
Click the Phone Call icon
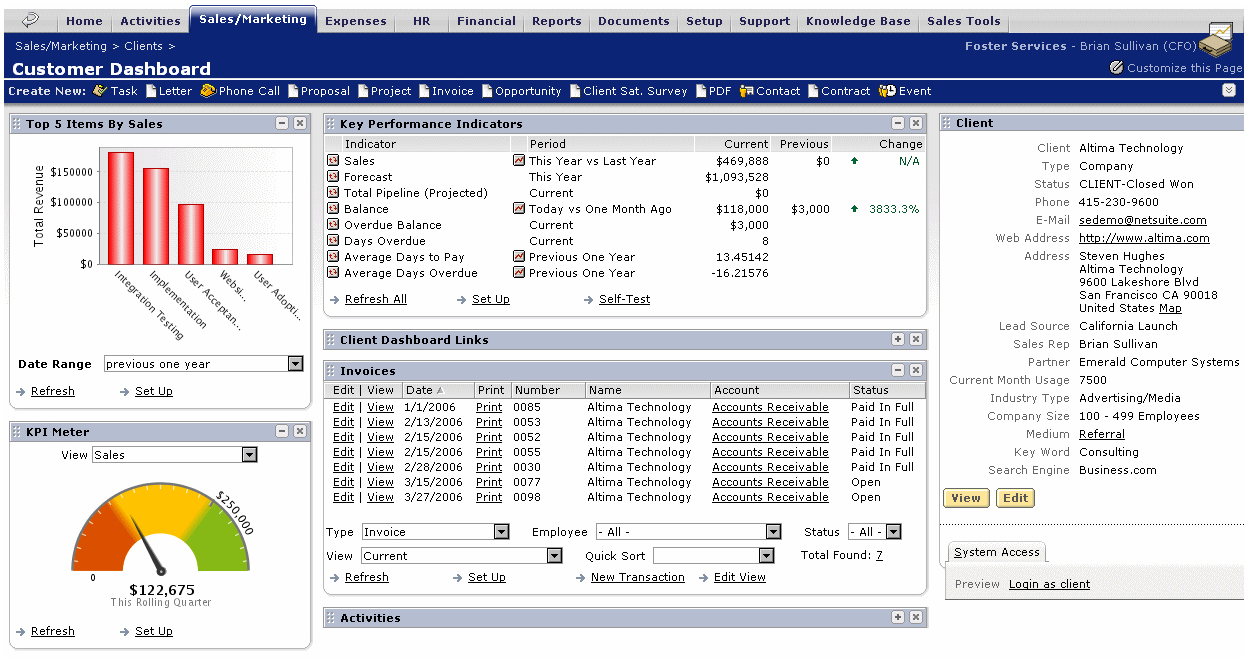[208, 91]
